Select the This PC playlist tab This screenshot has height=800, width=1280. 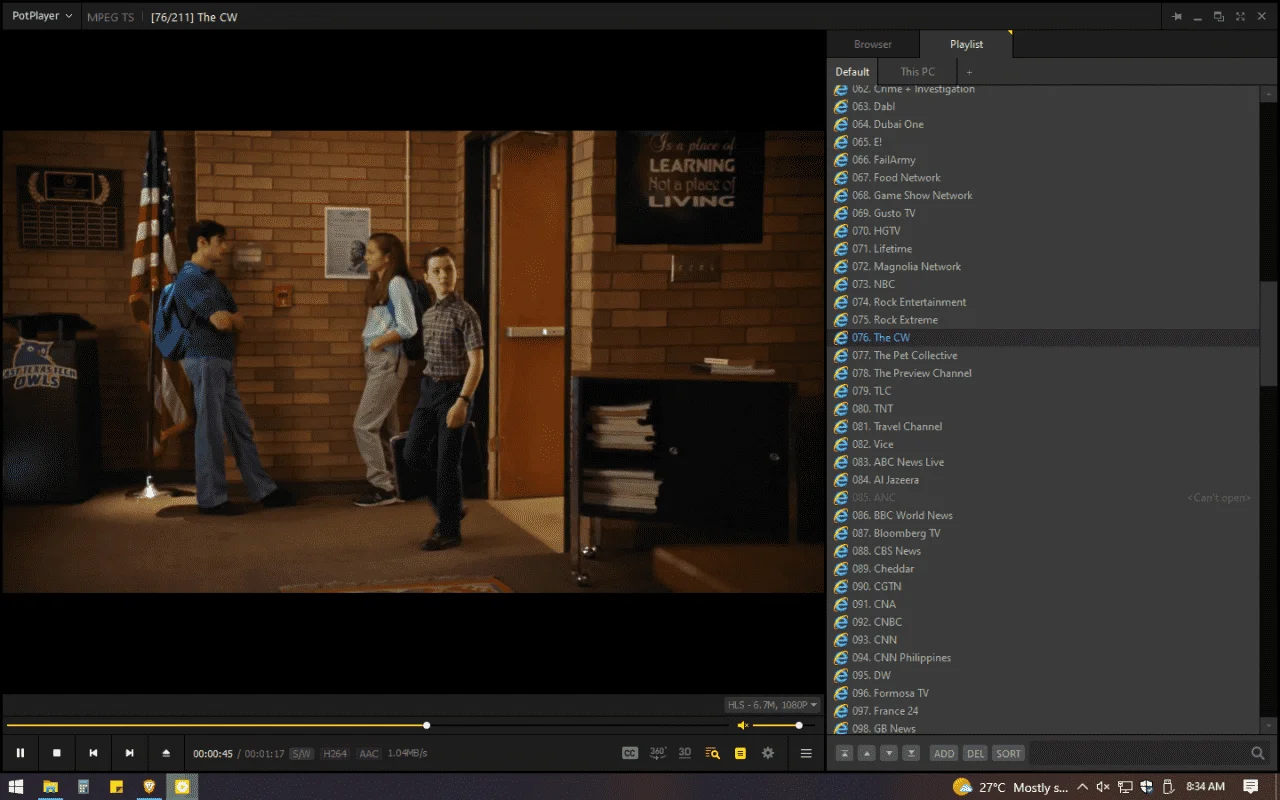pyautogui.click(x=917, y=72)
